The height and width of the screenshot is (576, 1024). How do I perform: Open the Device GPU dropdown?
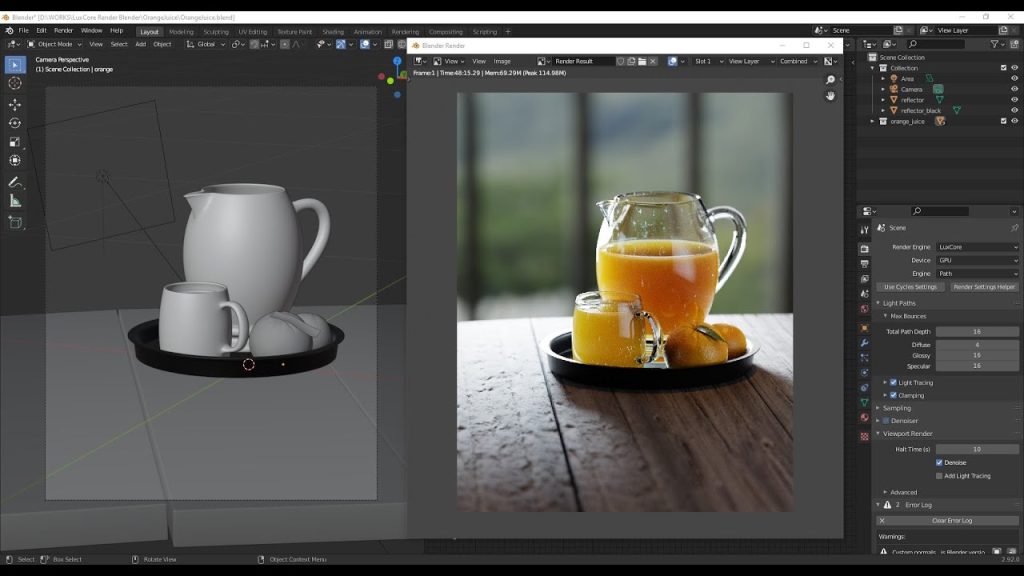(x=977, y=260)
